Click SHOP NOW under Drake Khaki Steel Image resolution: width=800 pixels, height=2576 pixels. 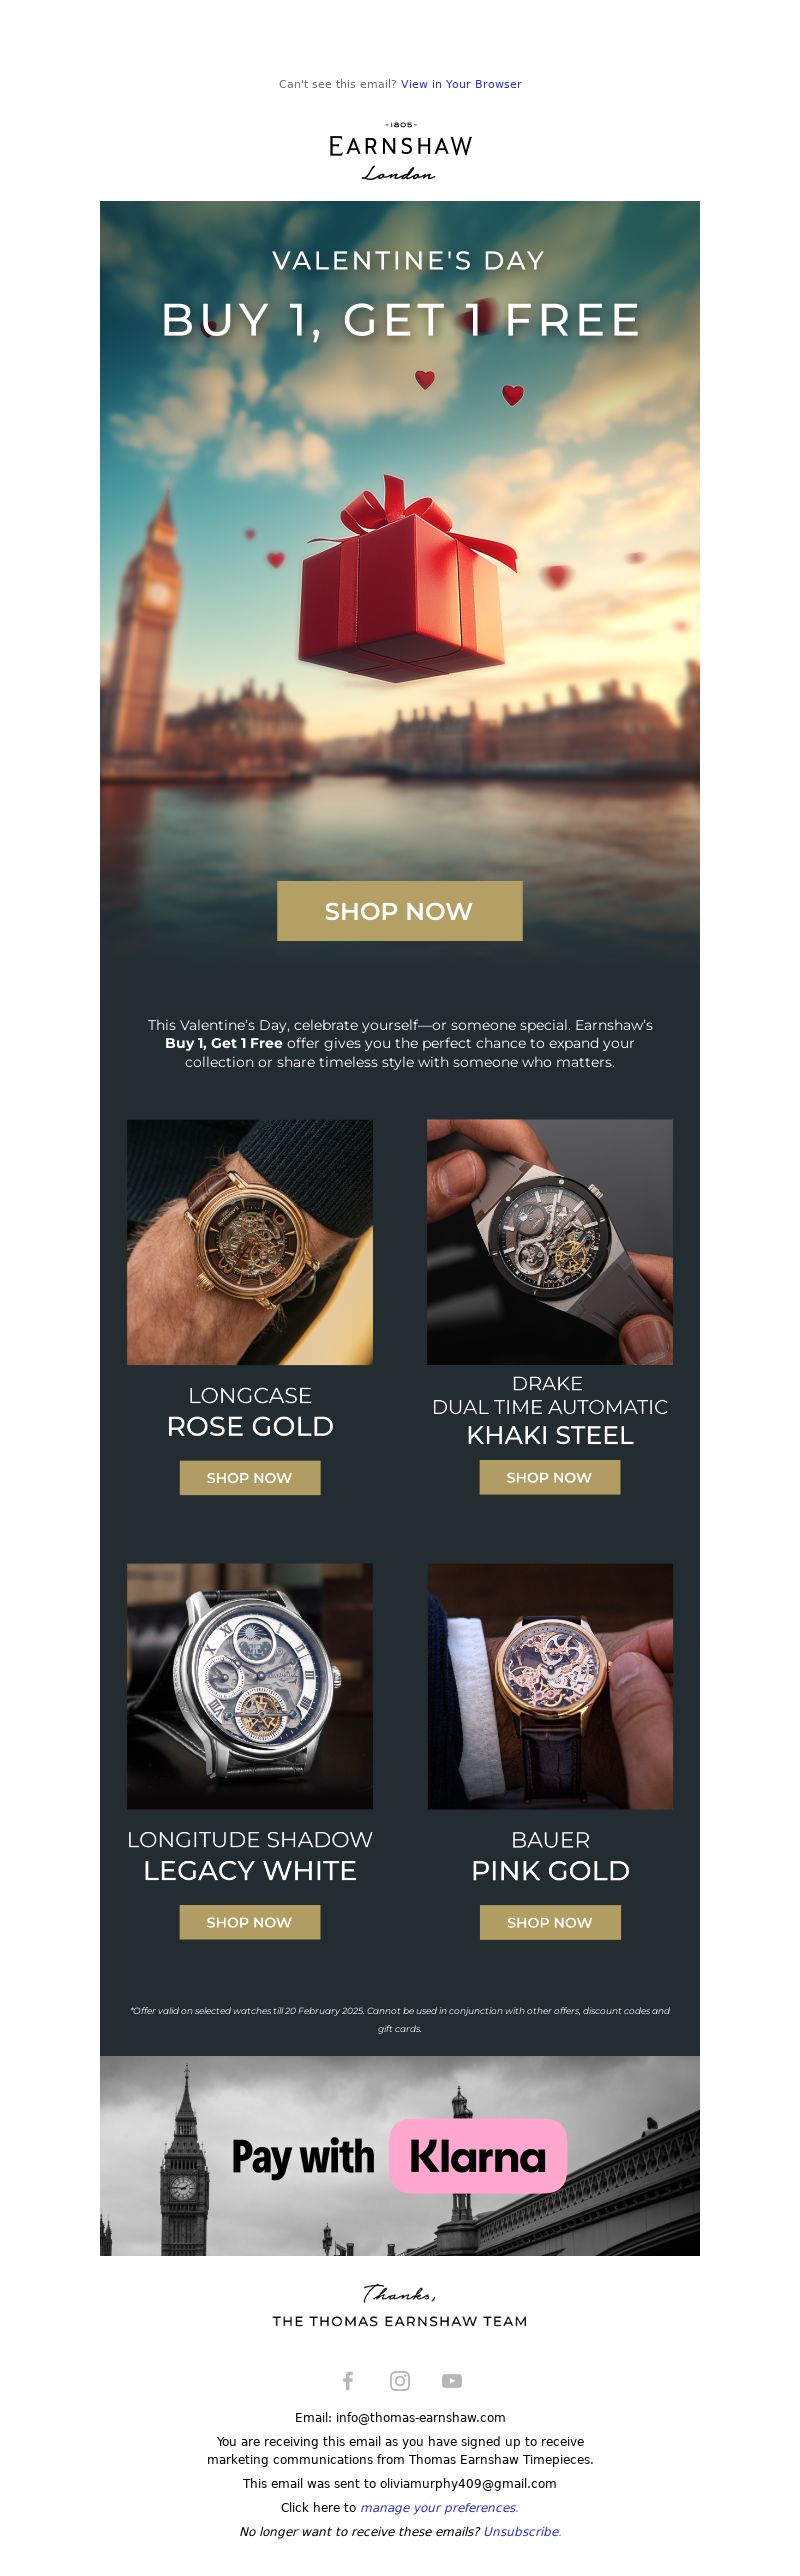click(x=550, y=1478)
